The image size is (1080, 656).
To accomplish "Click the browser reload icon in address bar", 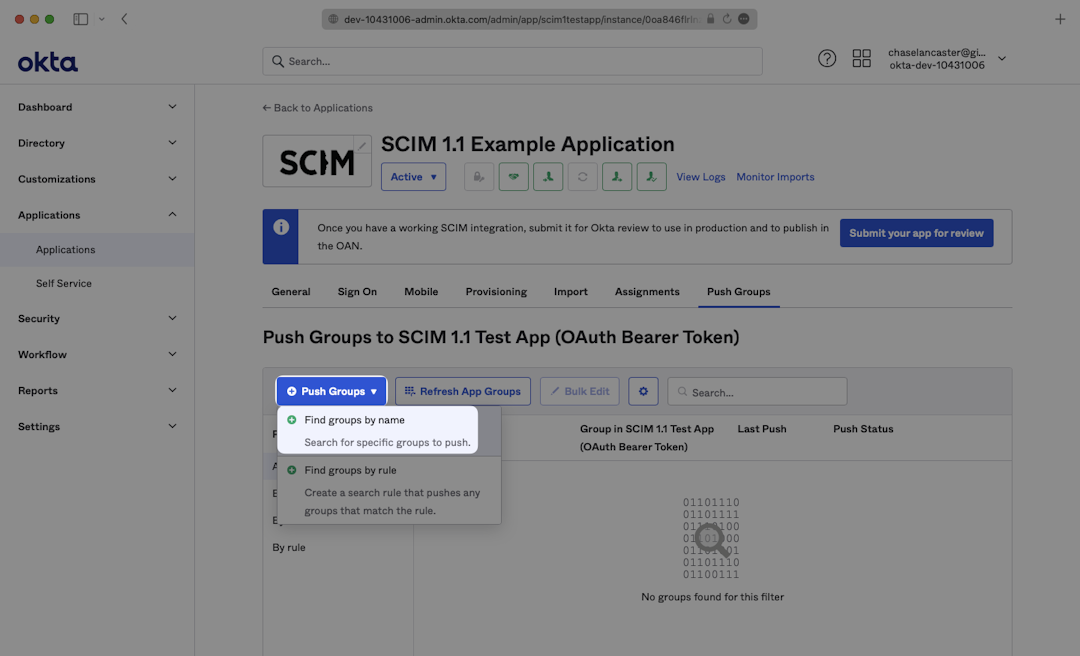I will [727, 19].
